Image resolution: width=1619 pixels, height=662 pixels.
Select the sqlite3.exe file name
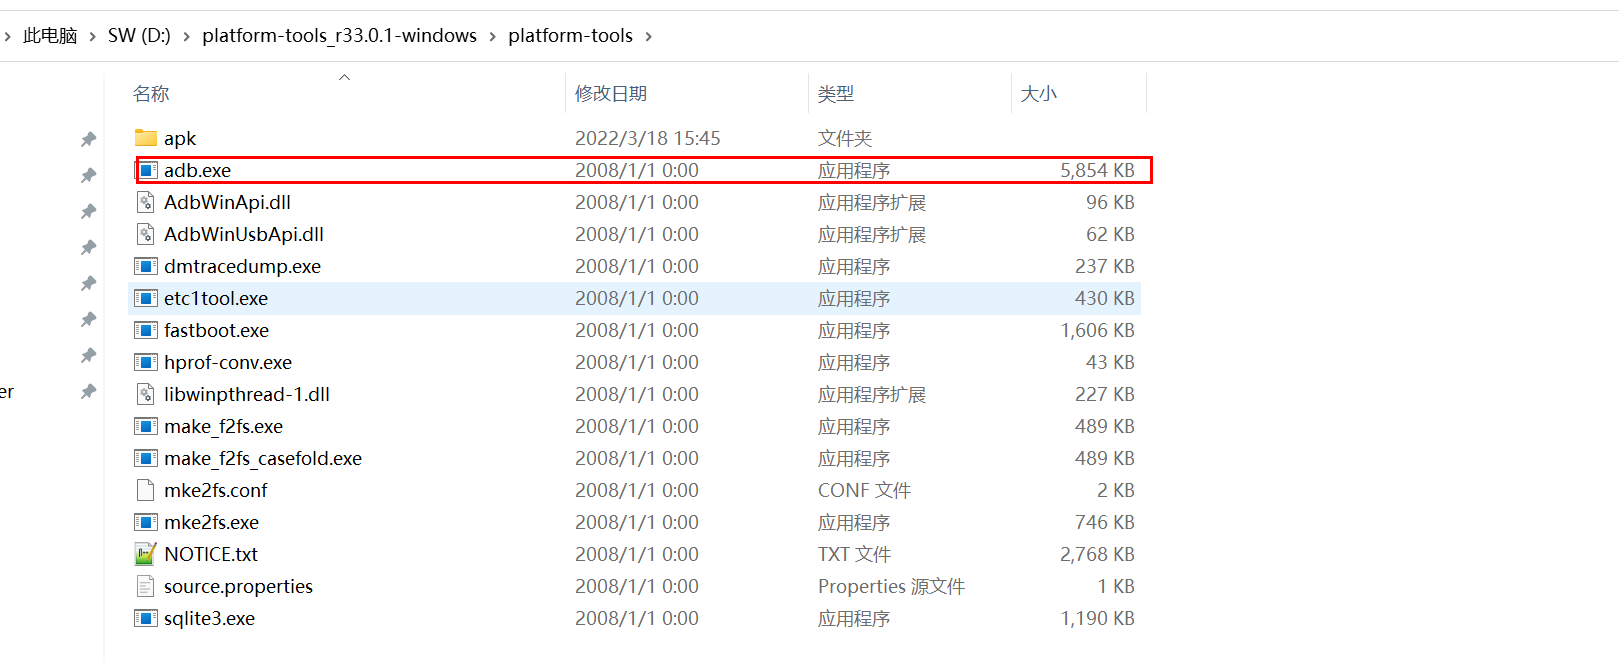(x=209, y=618)
